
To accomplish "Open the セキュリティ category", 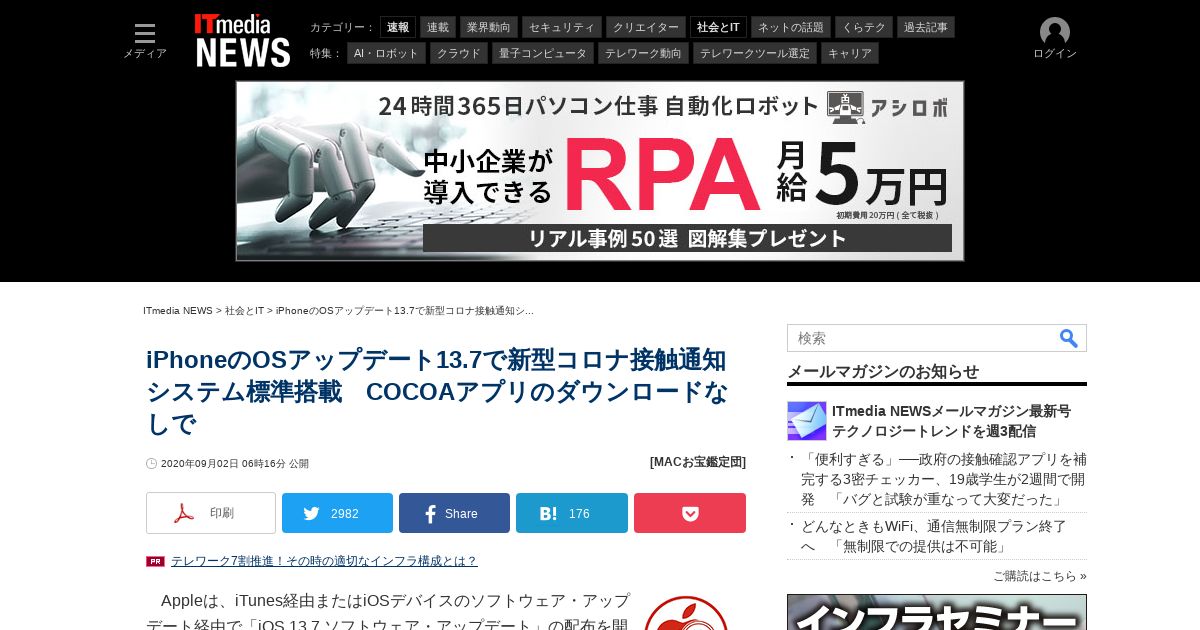I will click(562, 27).
